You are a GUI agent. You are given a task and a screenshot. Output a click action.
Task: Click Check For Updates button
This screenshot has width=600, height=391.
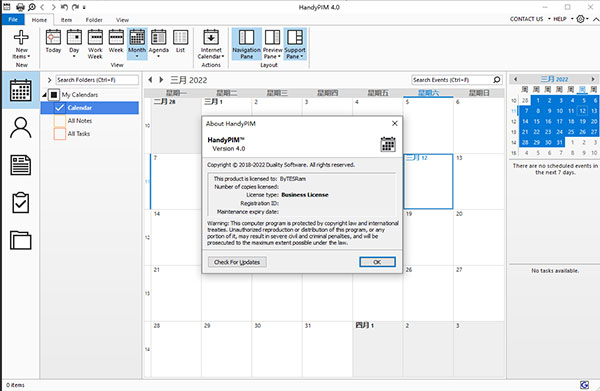(x=237, y=262)
